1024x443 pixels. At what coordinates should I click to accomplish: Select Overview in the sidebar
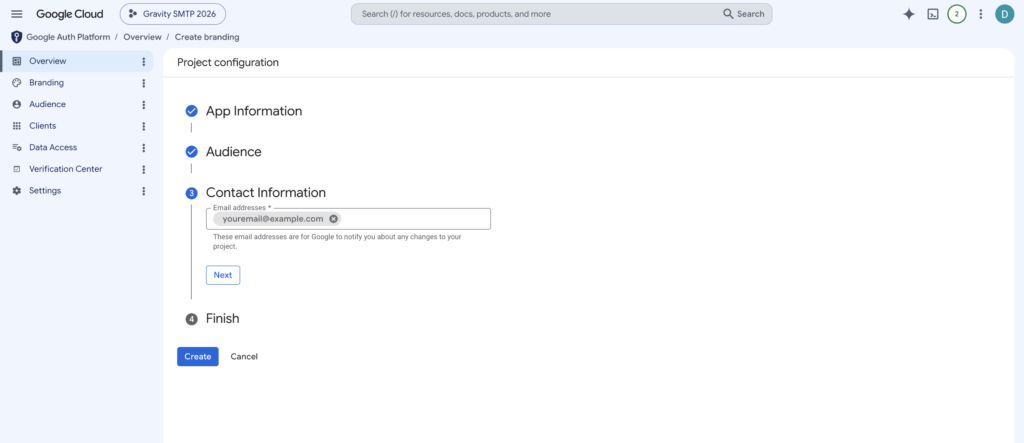[76, 61]
